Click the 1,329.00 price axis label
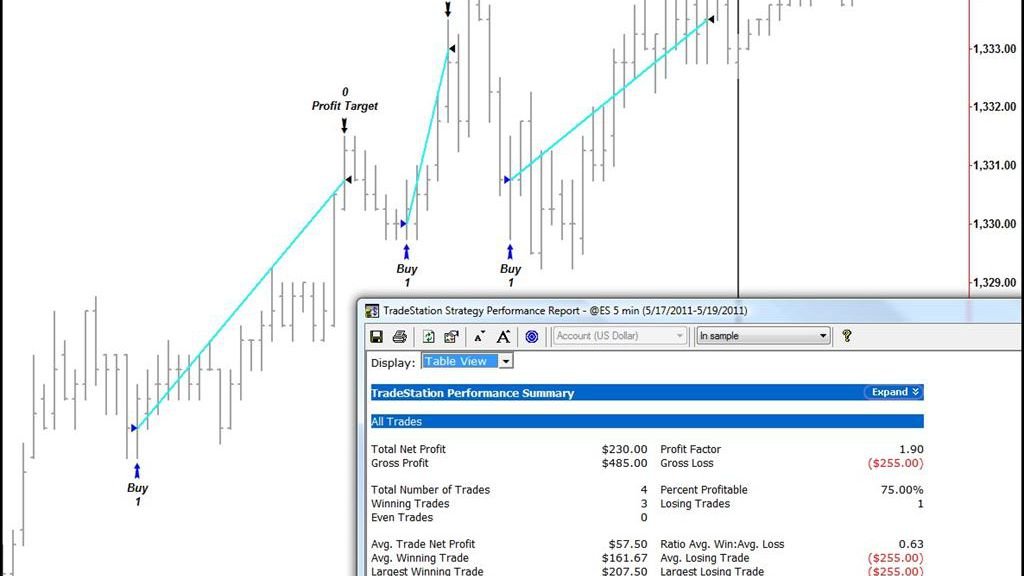The image size is (1024, 576). (x=995, y=282)
